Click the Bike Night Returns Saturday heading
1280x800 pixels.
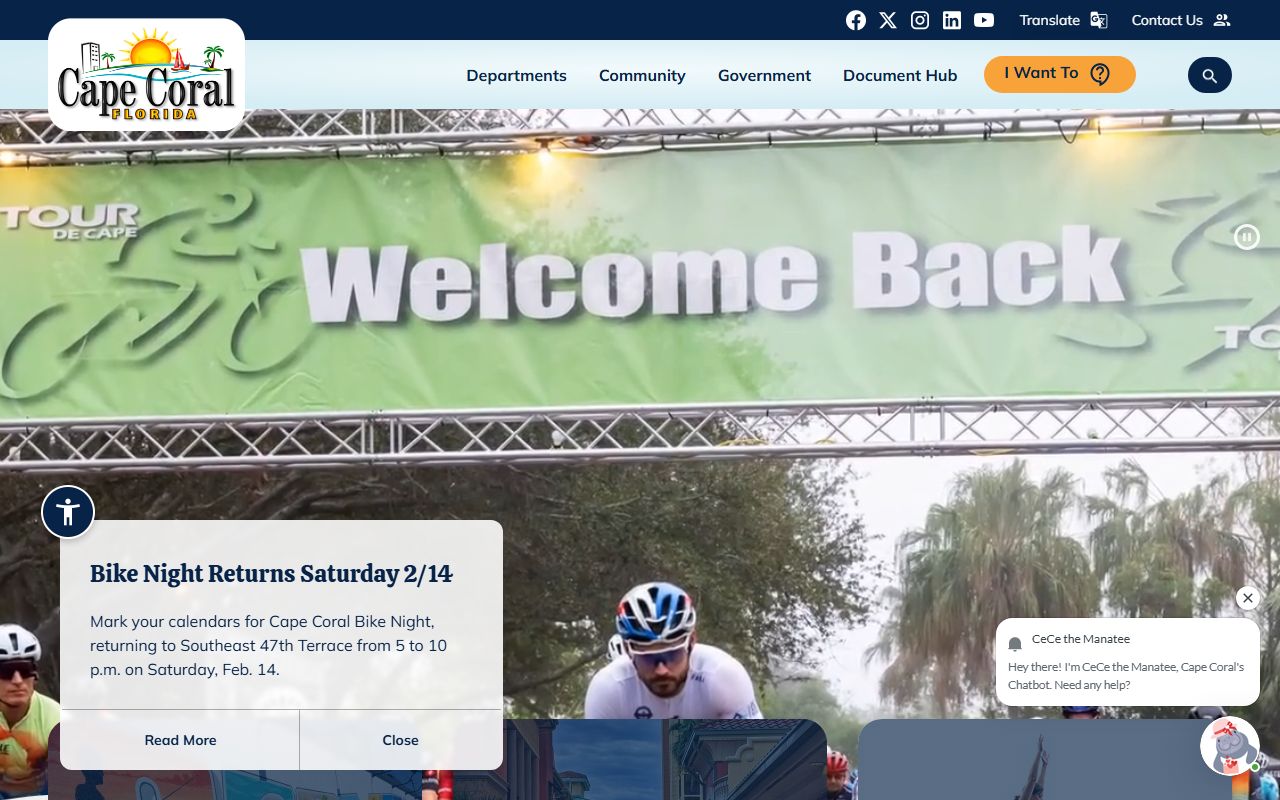point(271,573)
